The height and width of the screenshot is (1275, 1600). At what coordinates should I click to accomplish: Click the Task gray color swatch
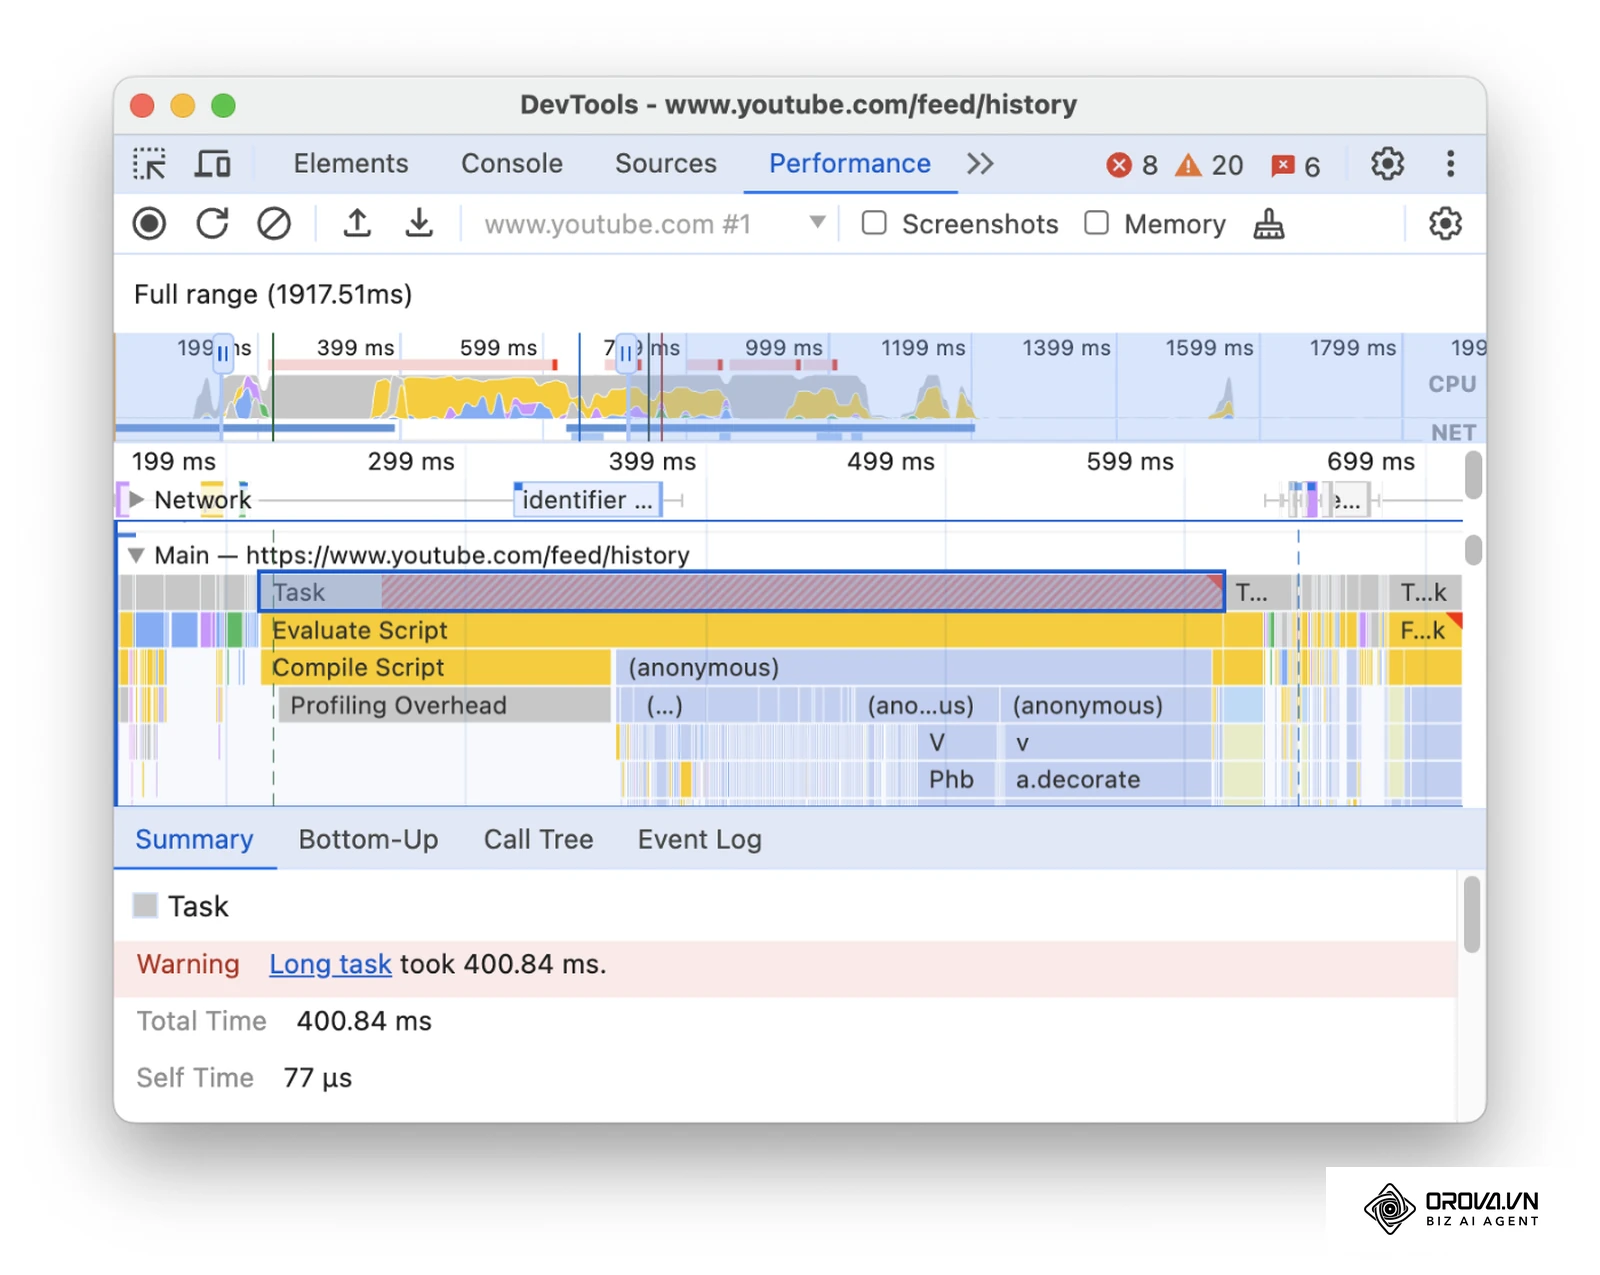coord(145,906)
